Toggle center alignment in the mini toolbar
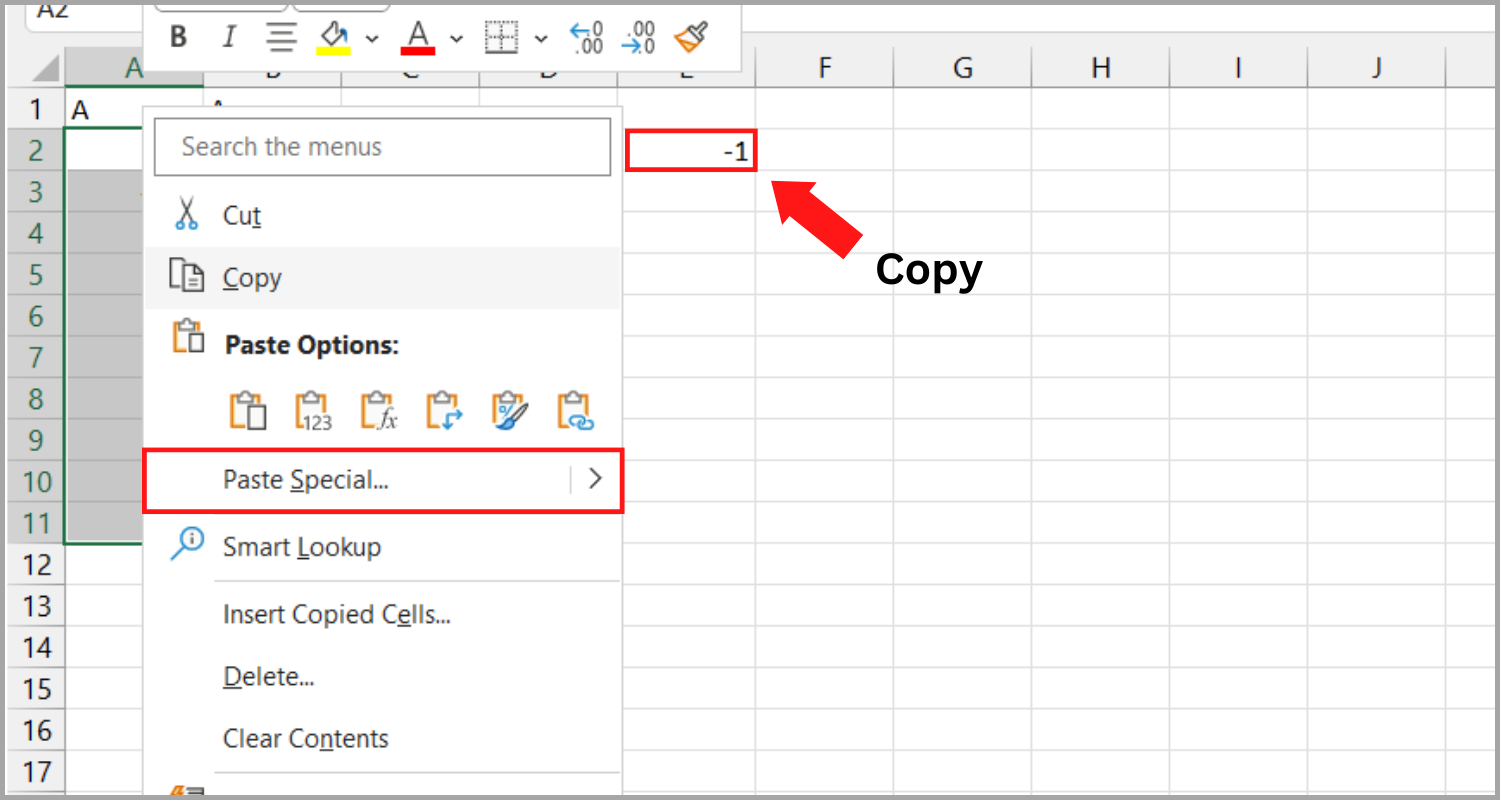Image resolution: width=1500 pixels, height=800 pixels. [281, 35]
